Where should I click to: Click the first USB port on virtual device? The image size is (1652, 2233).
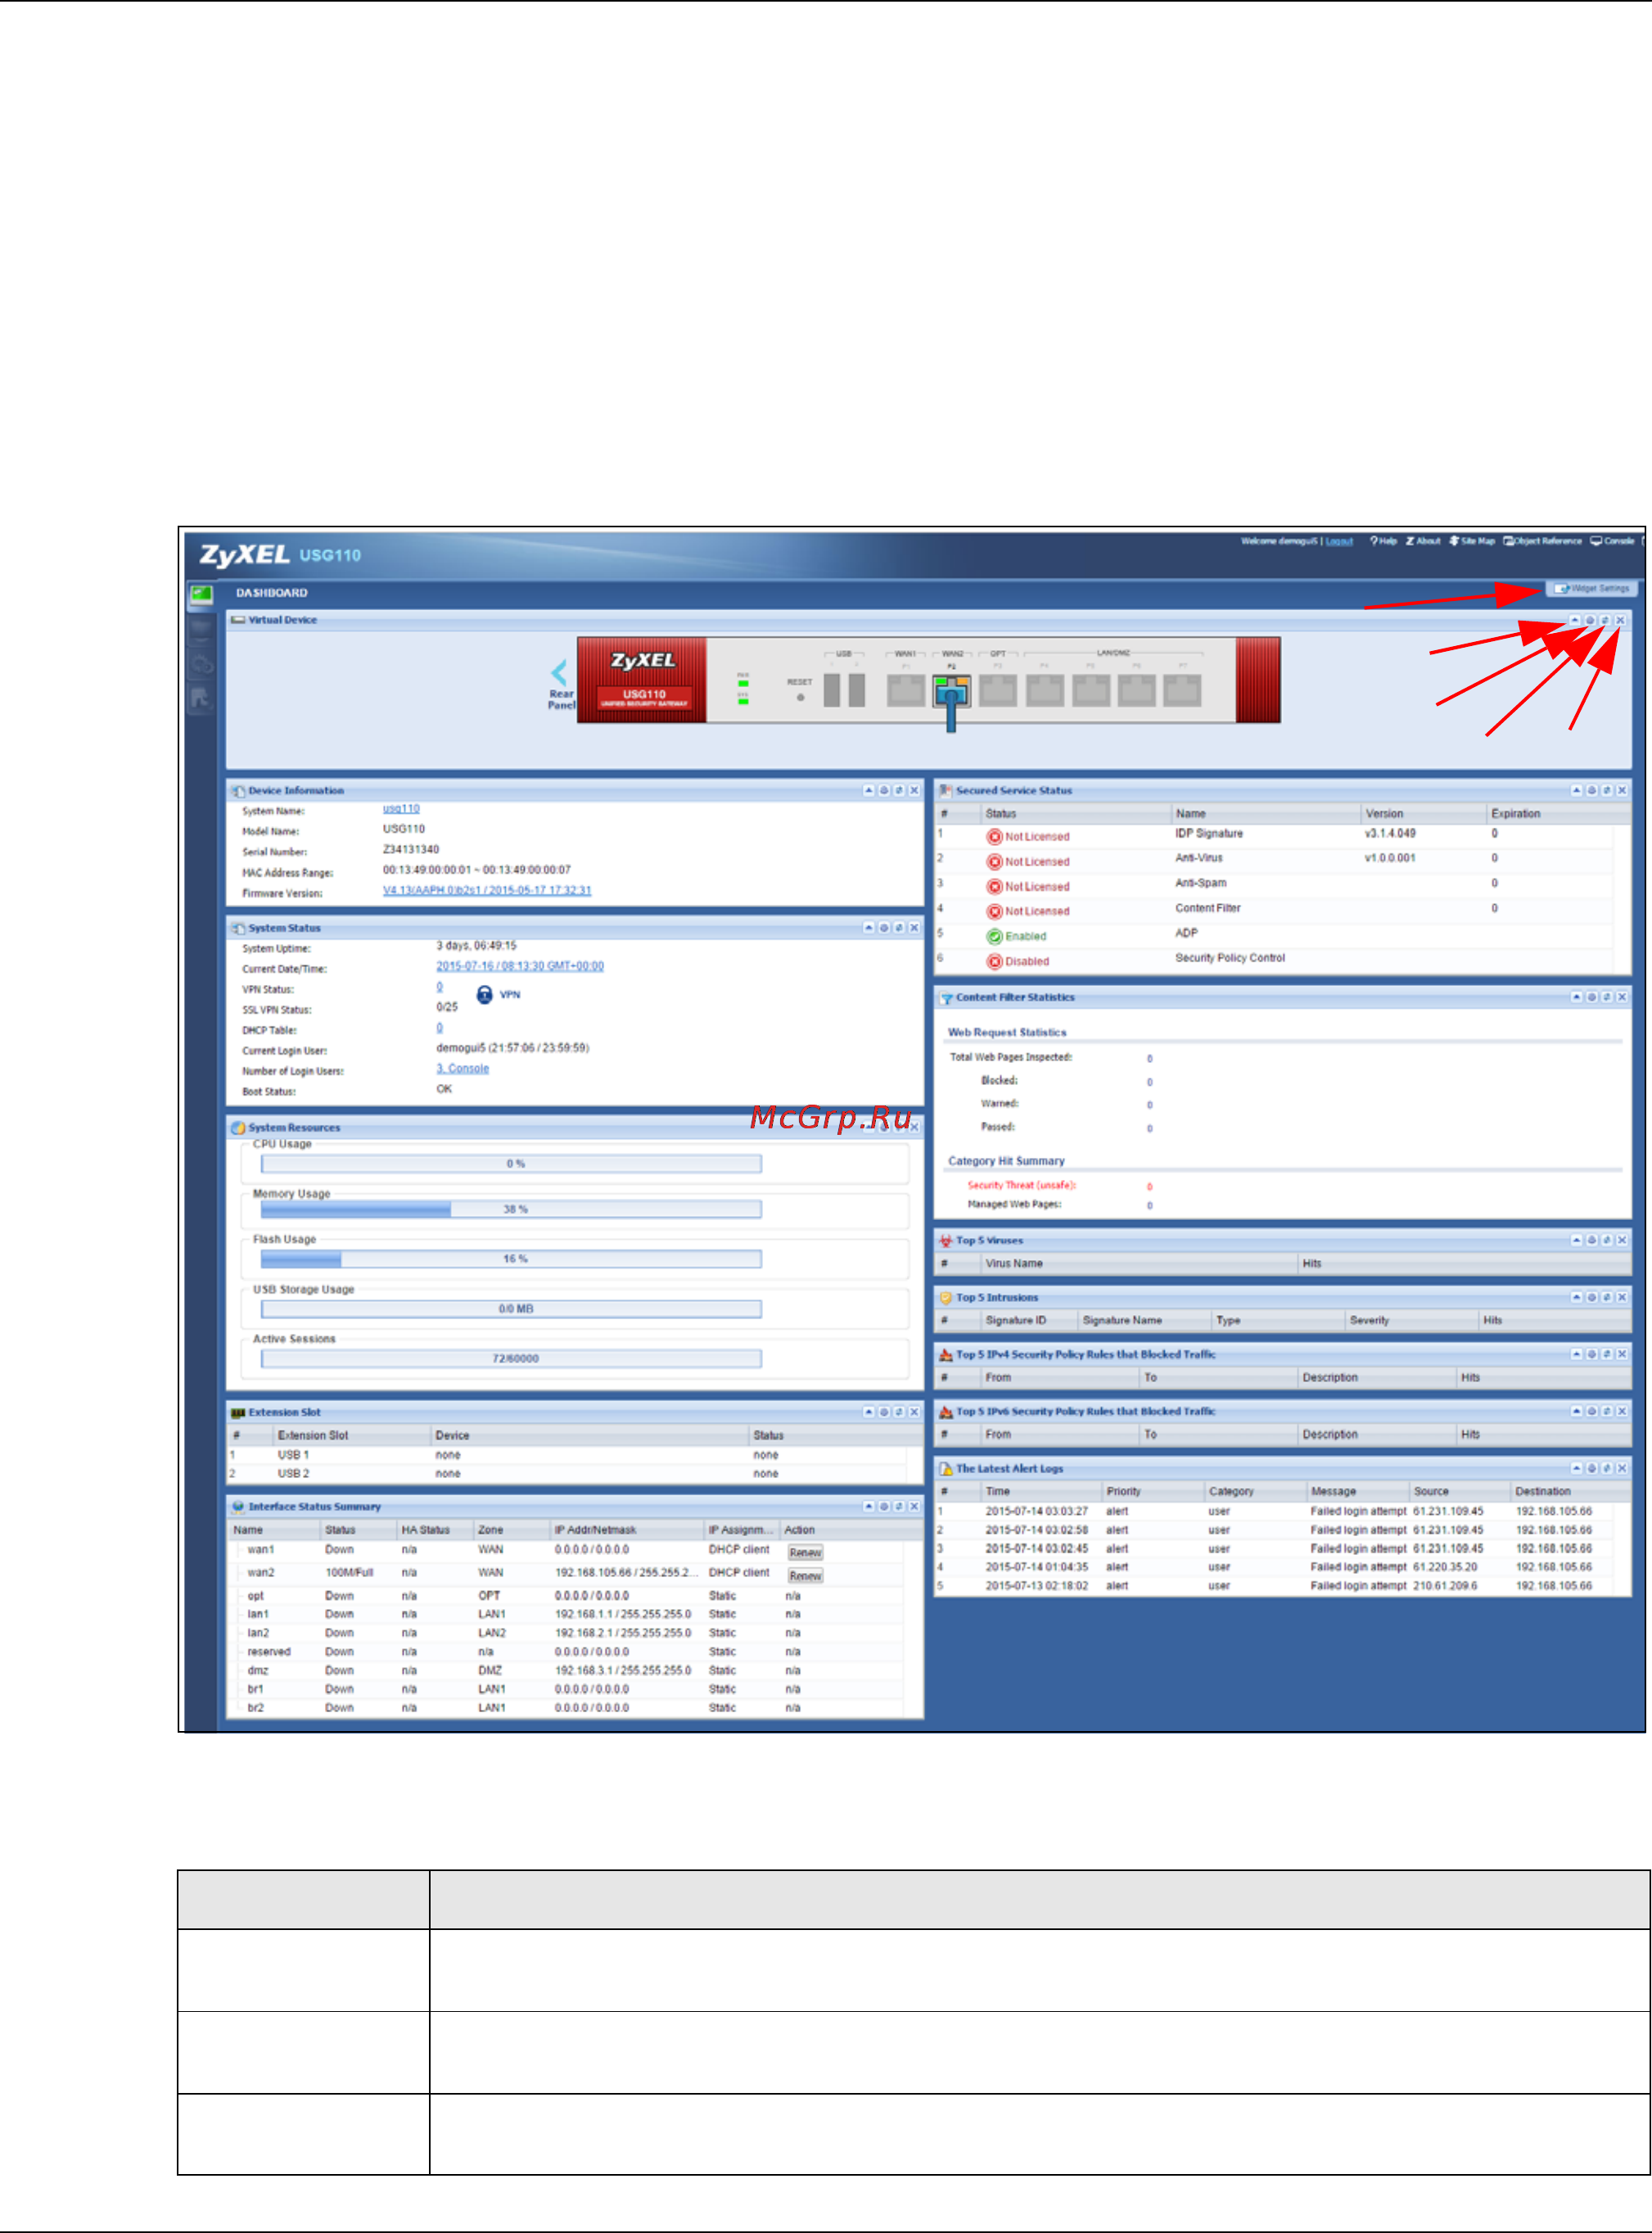click(x=832, y=691)
